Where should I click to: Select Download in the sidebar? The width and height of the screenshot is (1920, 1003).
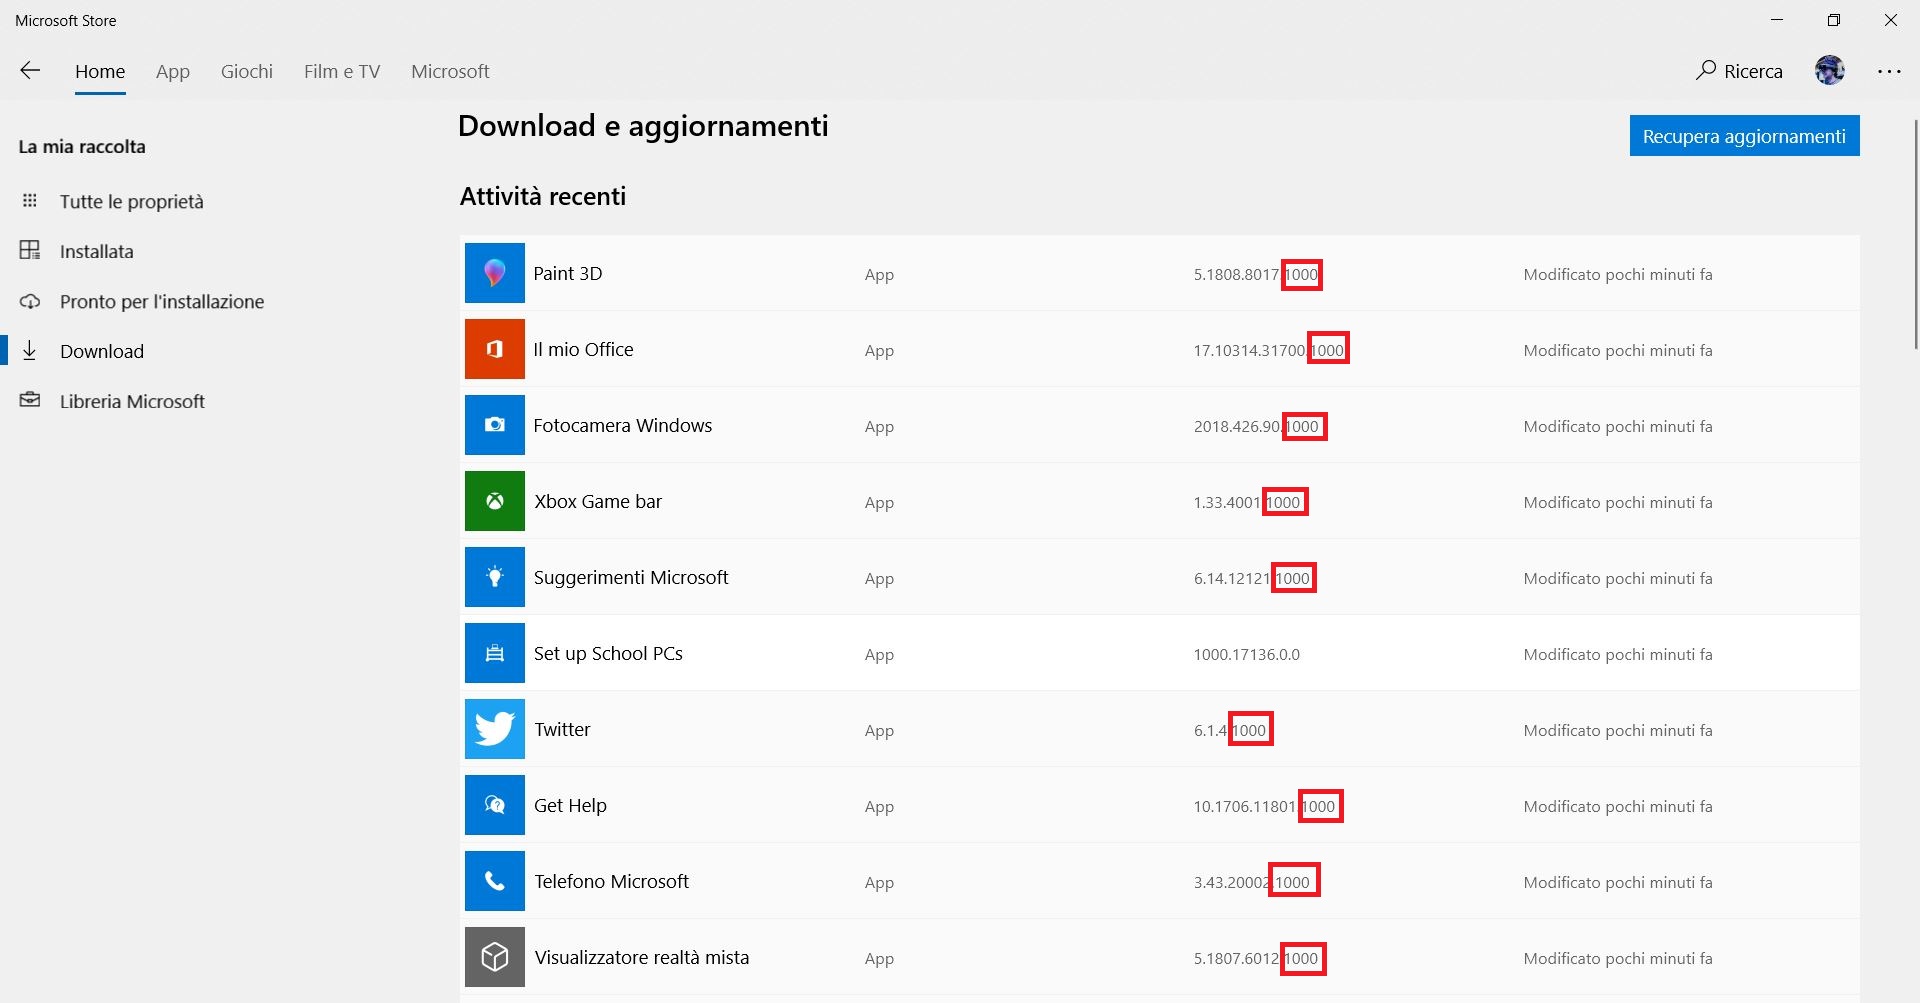pyautogui.click(x=102, y=351)
